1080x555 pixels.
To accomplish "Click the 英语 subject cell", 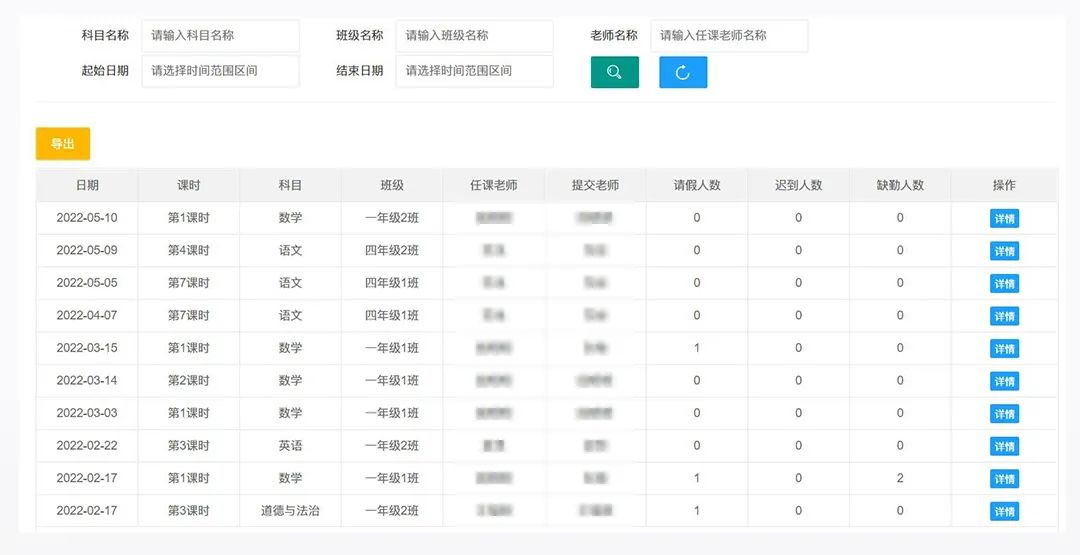I will click(x=290, y=446).
